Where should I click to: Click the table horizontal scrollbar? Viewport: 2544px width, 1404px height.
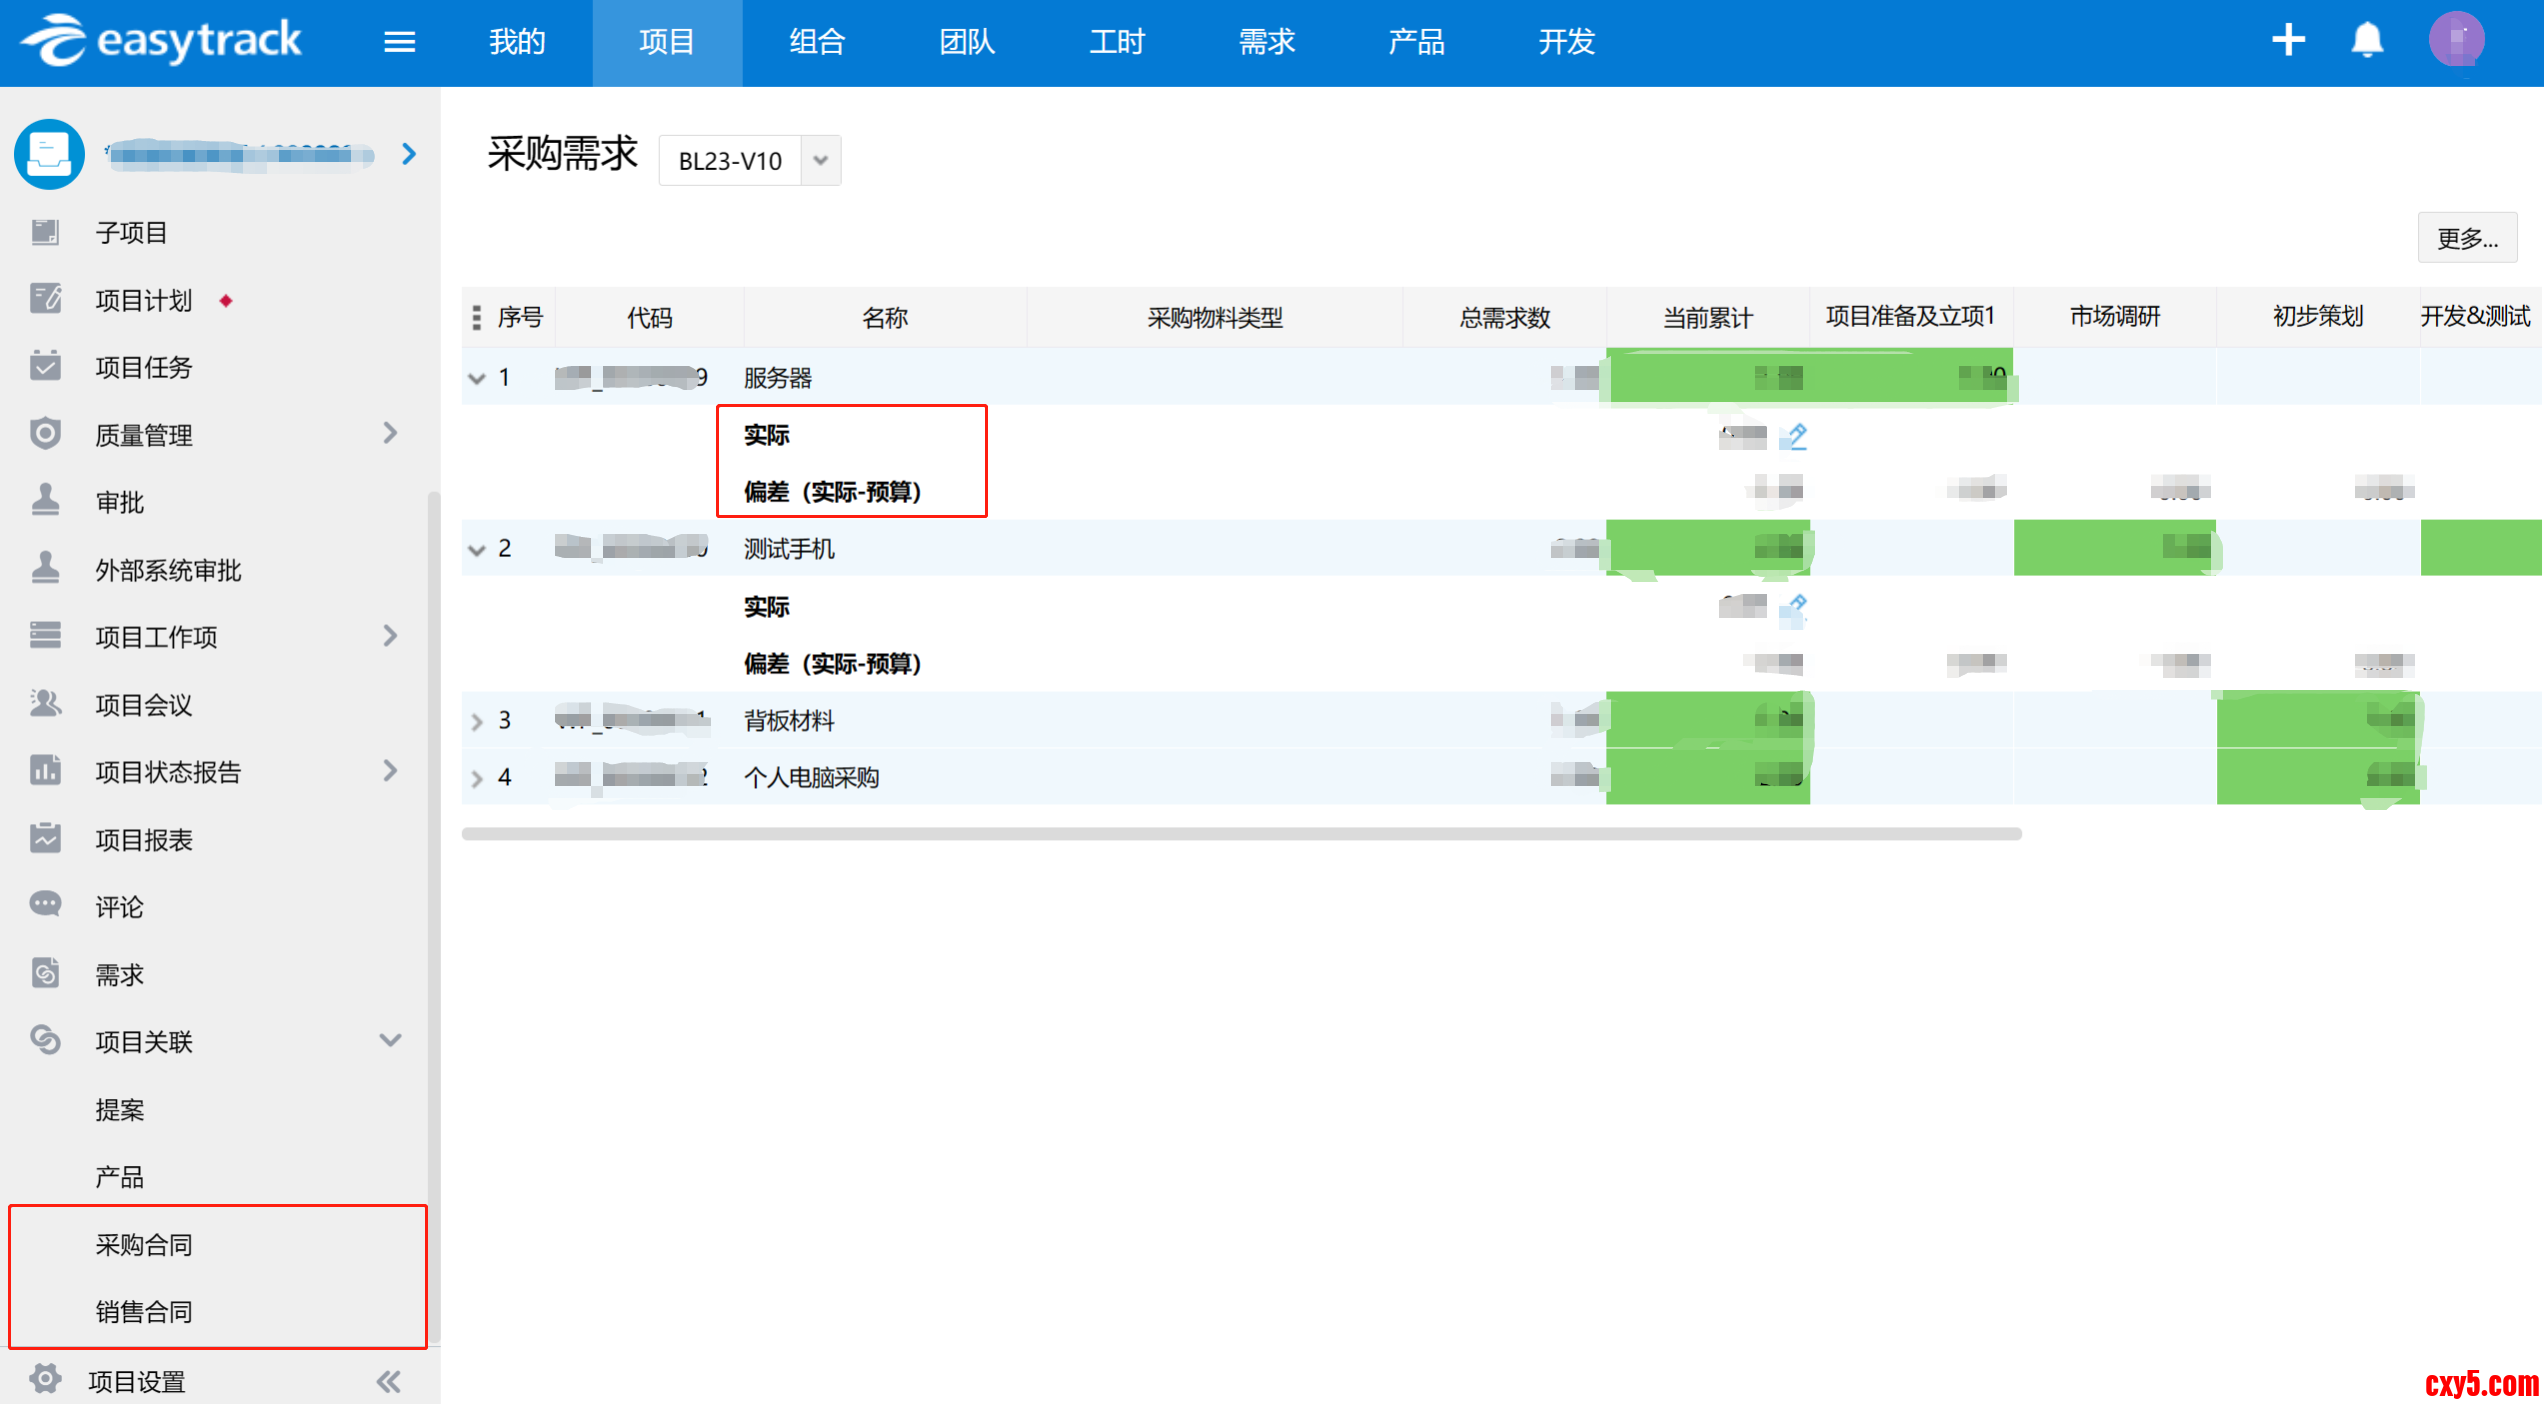1240,834
